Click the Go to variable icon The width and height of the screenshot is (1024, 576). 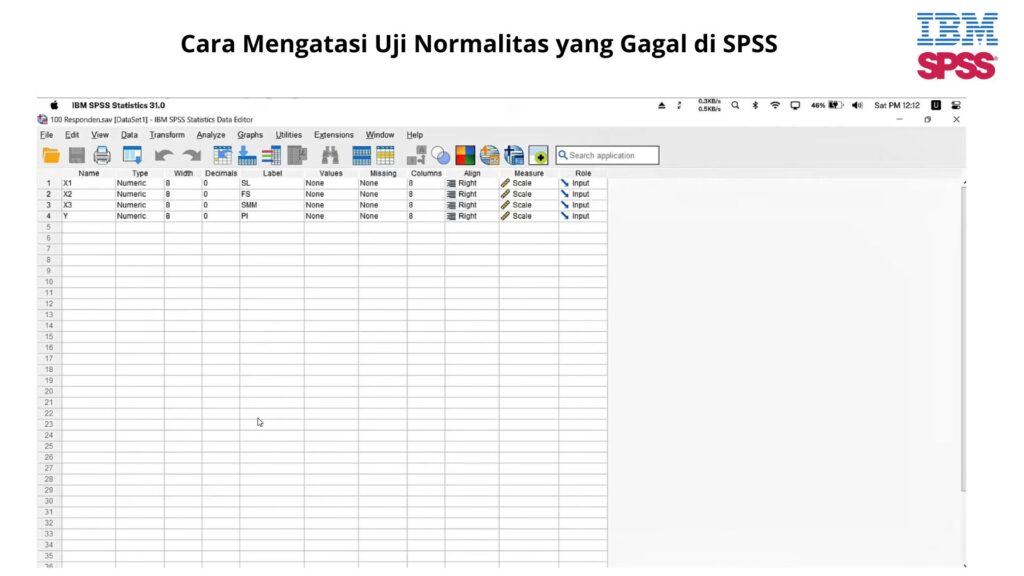coord(247,155)
